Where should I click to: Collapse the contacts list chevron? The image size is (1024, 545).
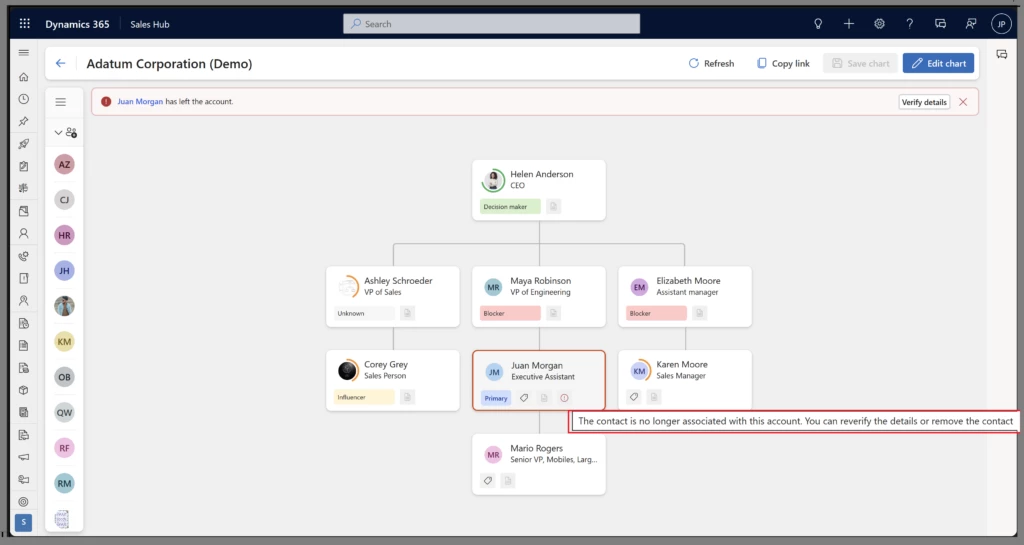[58, 132]
